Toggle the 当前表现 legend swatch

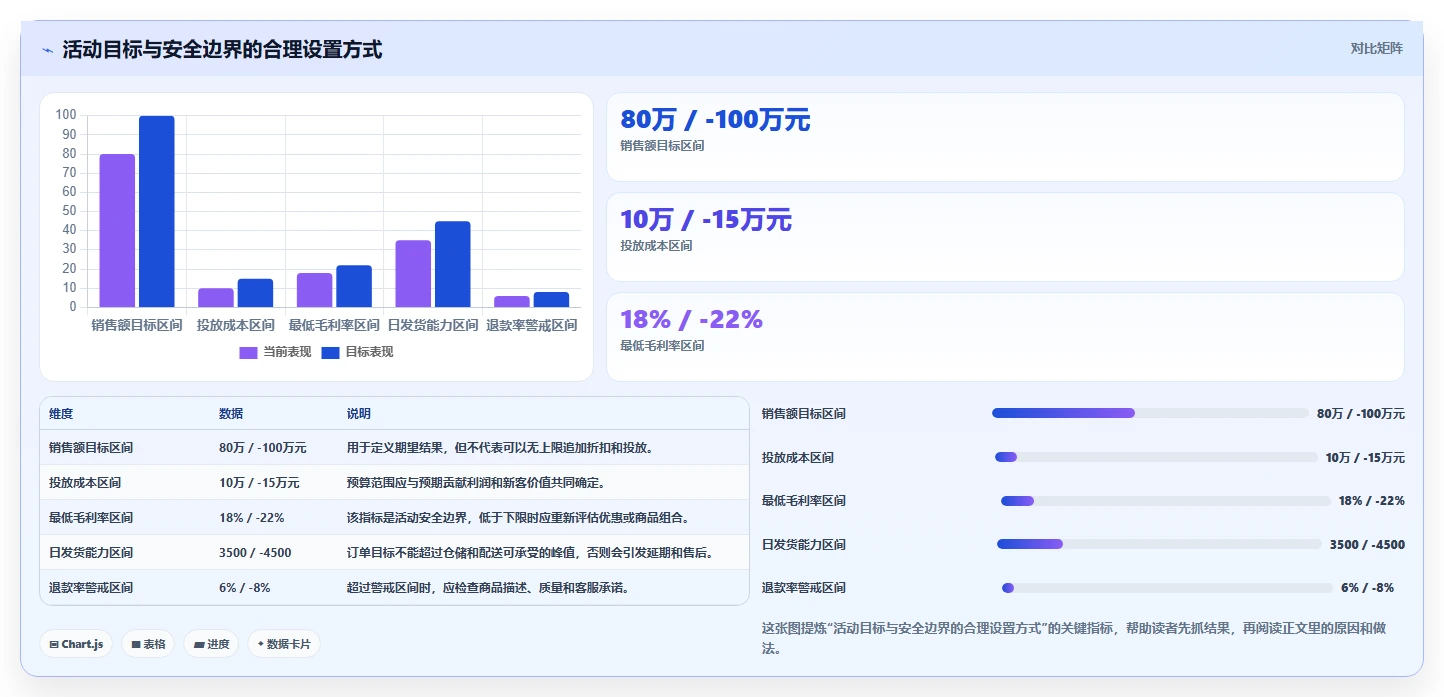pyautogui.click(x=249, y=352)
